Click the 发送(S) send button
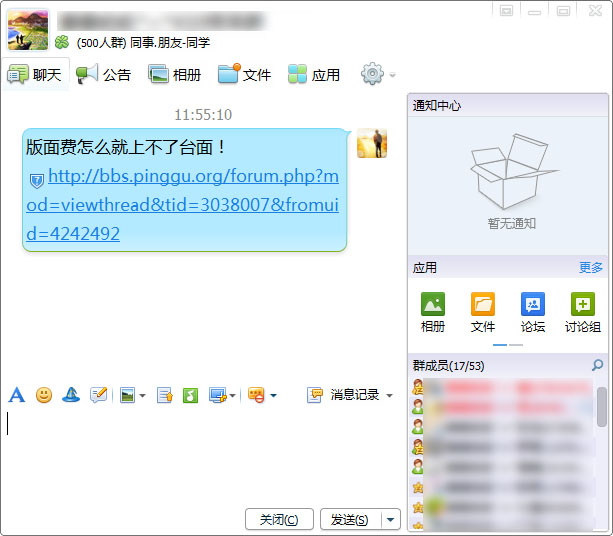613x536 pixels. pyautogui.click(x=350, y=519)
